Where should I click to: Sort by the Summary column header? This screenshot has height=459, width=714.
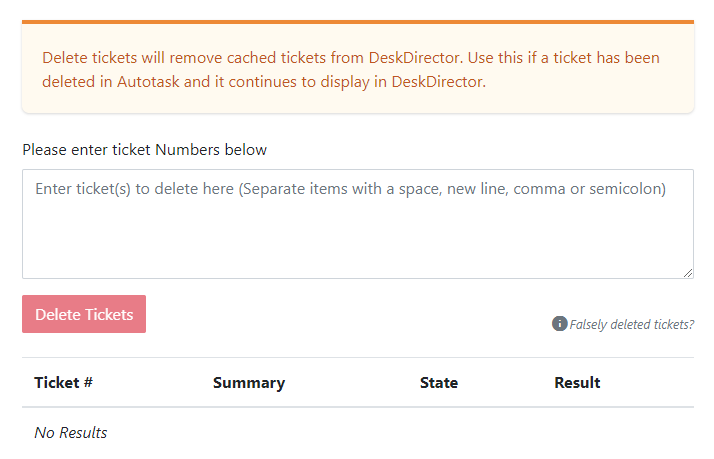click(x=249, y=383)
